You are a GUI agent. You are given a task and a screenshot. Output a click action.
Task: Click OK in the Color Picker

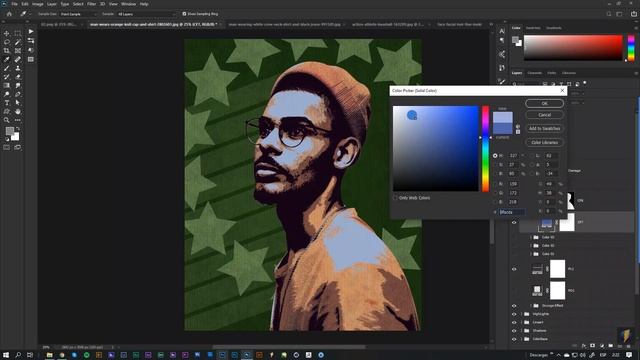tap(544, 103)
